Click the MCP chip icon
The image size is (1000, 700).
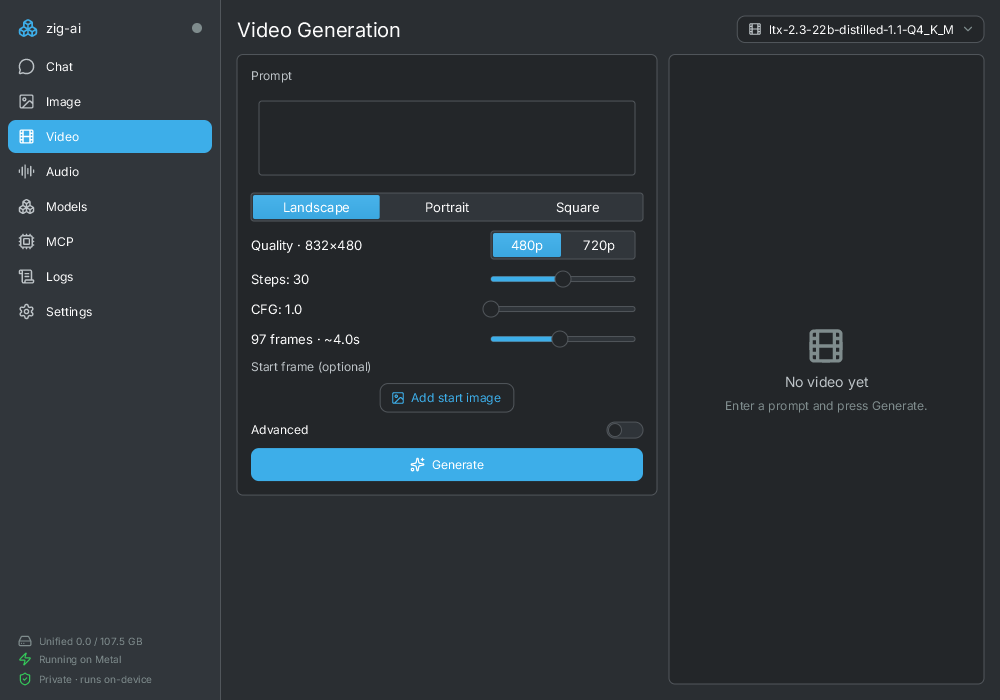(x=26, y=242)
